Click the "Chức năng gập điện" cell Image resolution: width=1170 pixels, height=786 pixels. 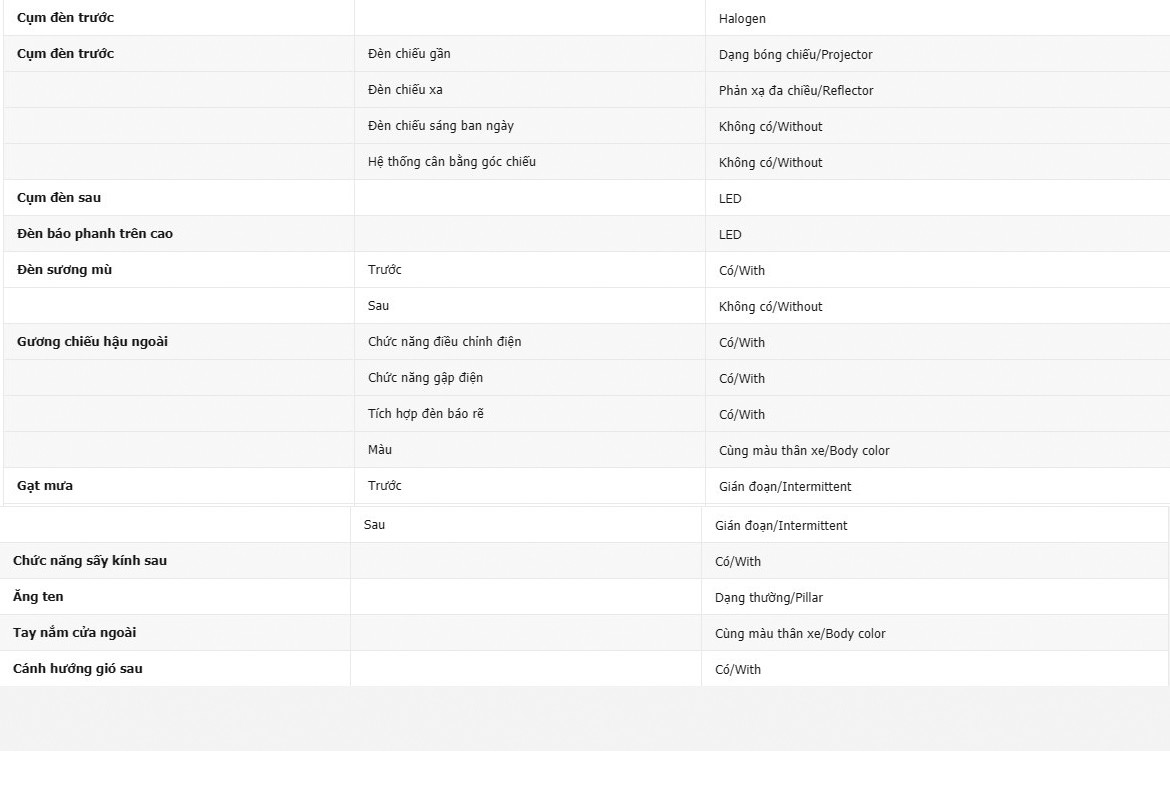(x=425, y=378)
